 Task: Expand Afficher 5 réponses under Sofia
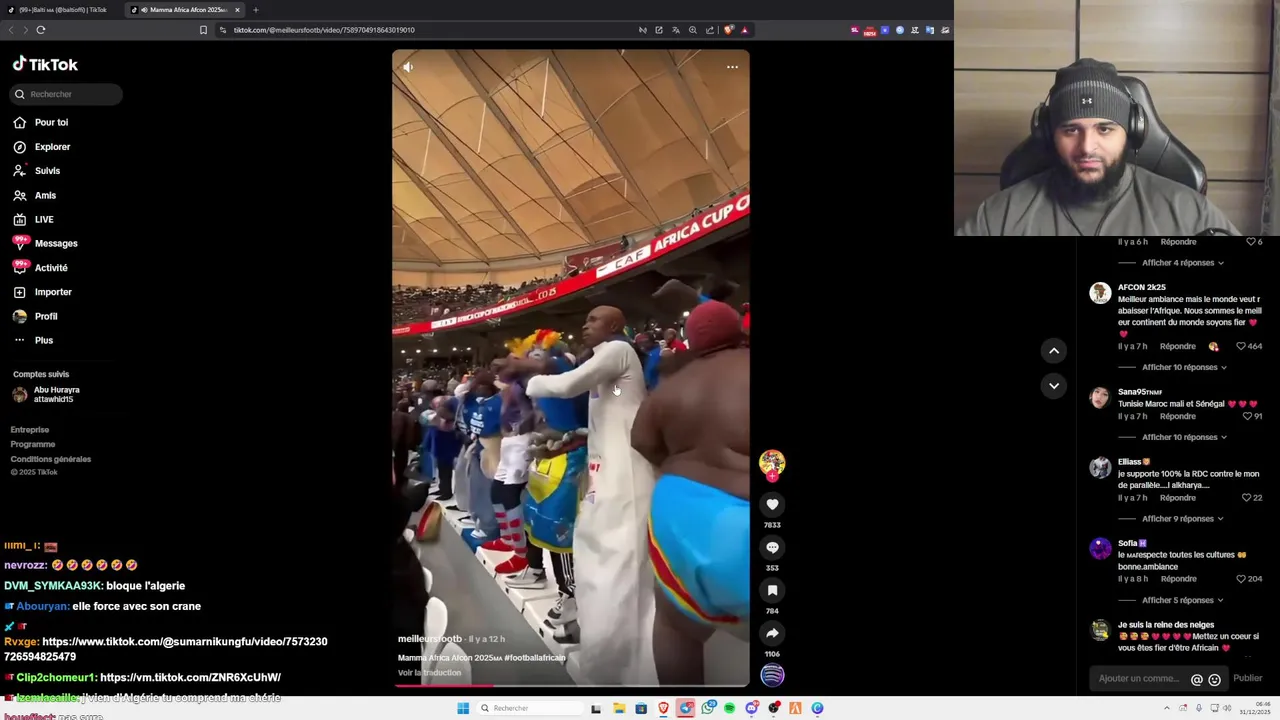click(1183, 600)
